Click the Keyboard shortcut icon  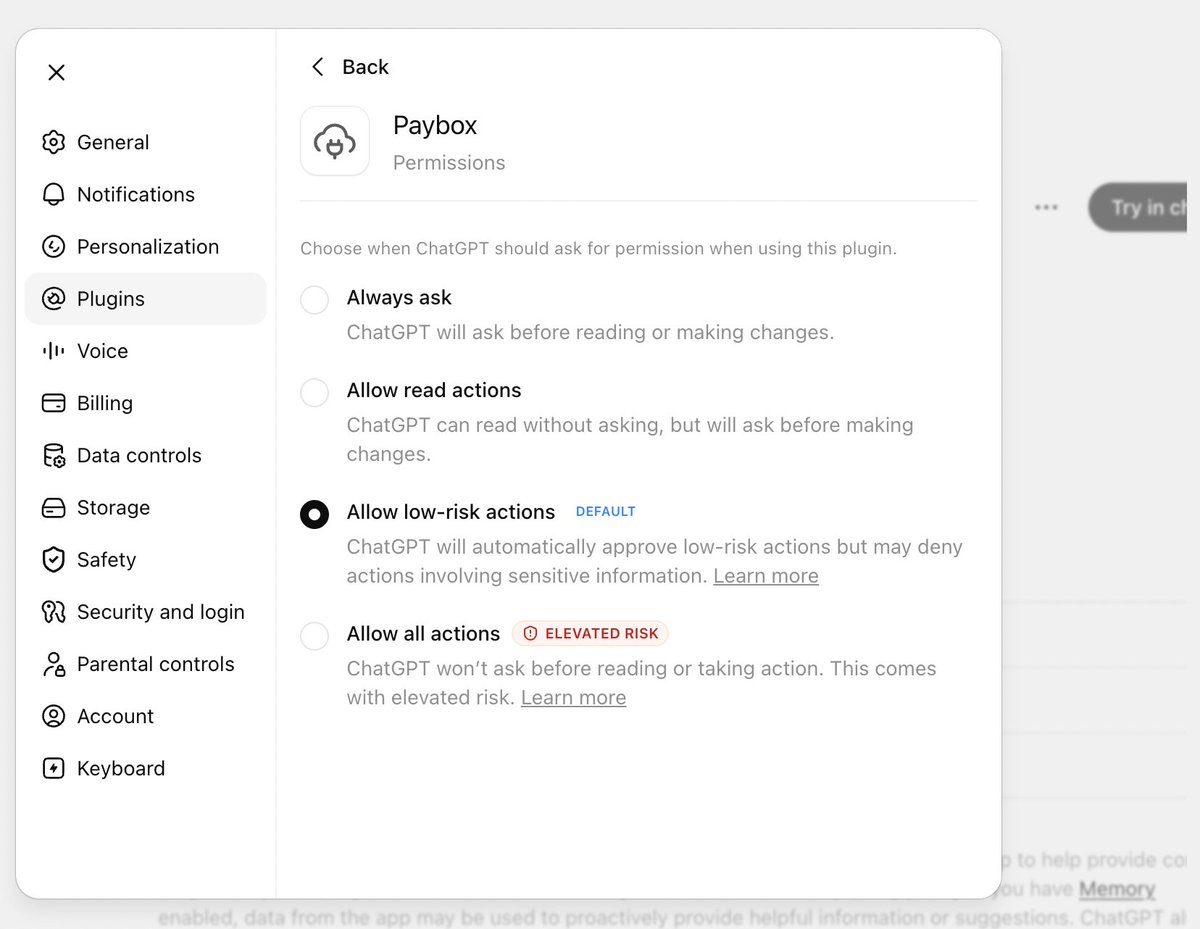pyautogui.click(x=53, y=768)
